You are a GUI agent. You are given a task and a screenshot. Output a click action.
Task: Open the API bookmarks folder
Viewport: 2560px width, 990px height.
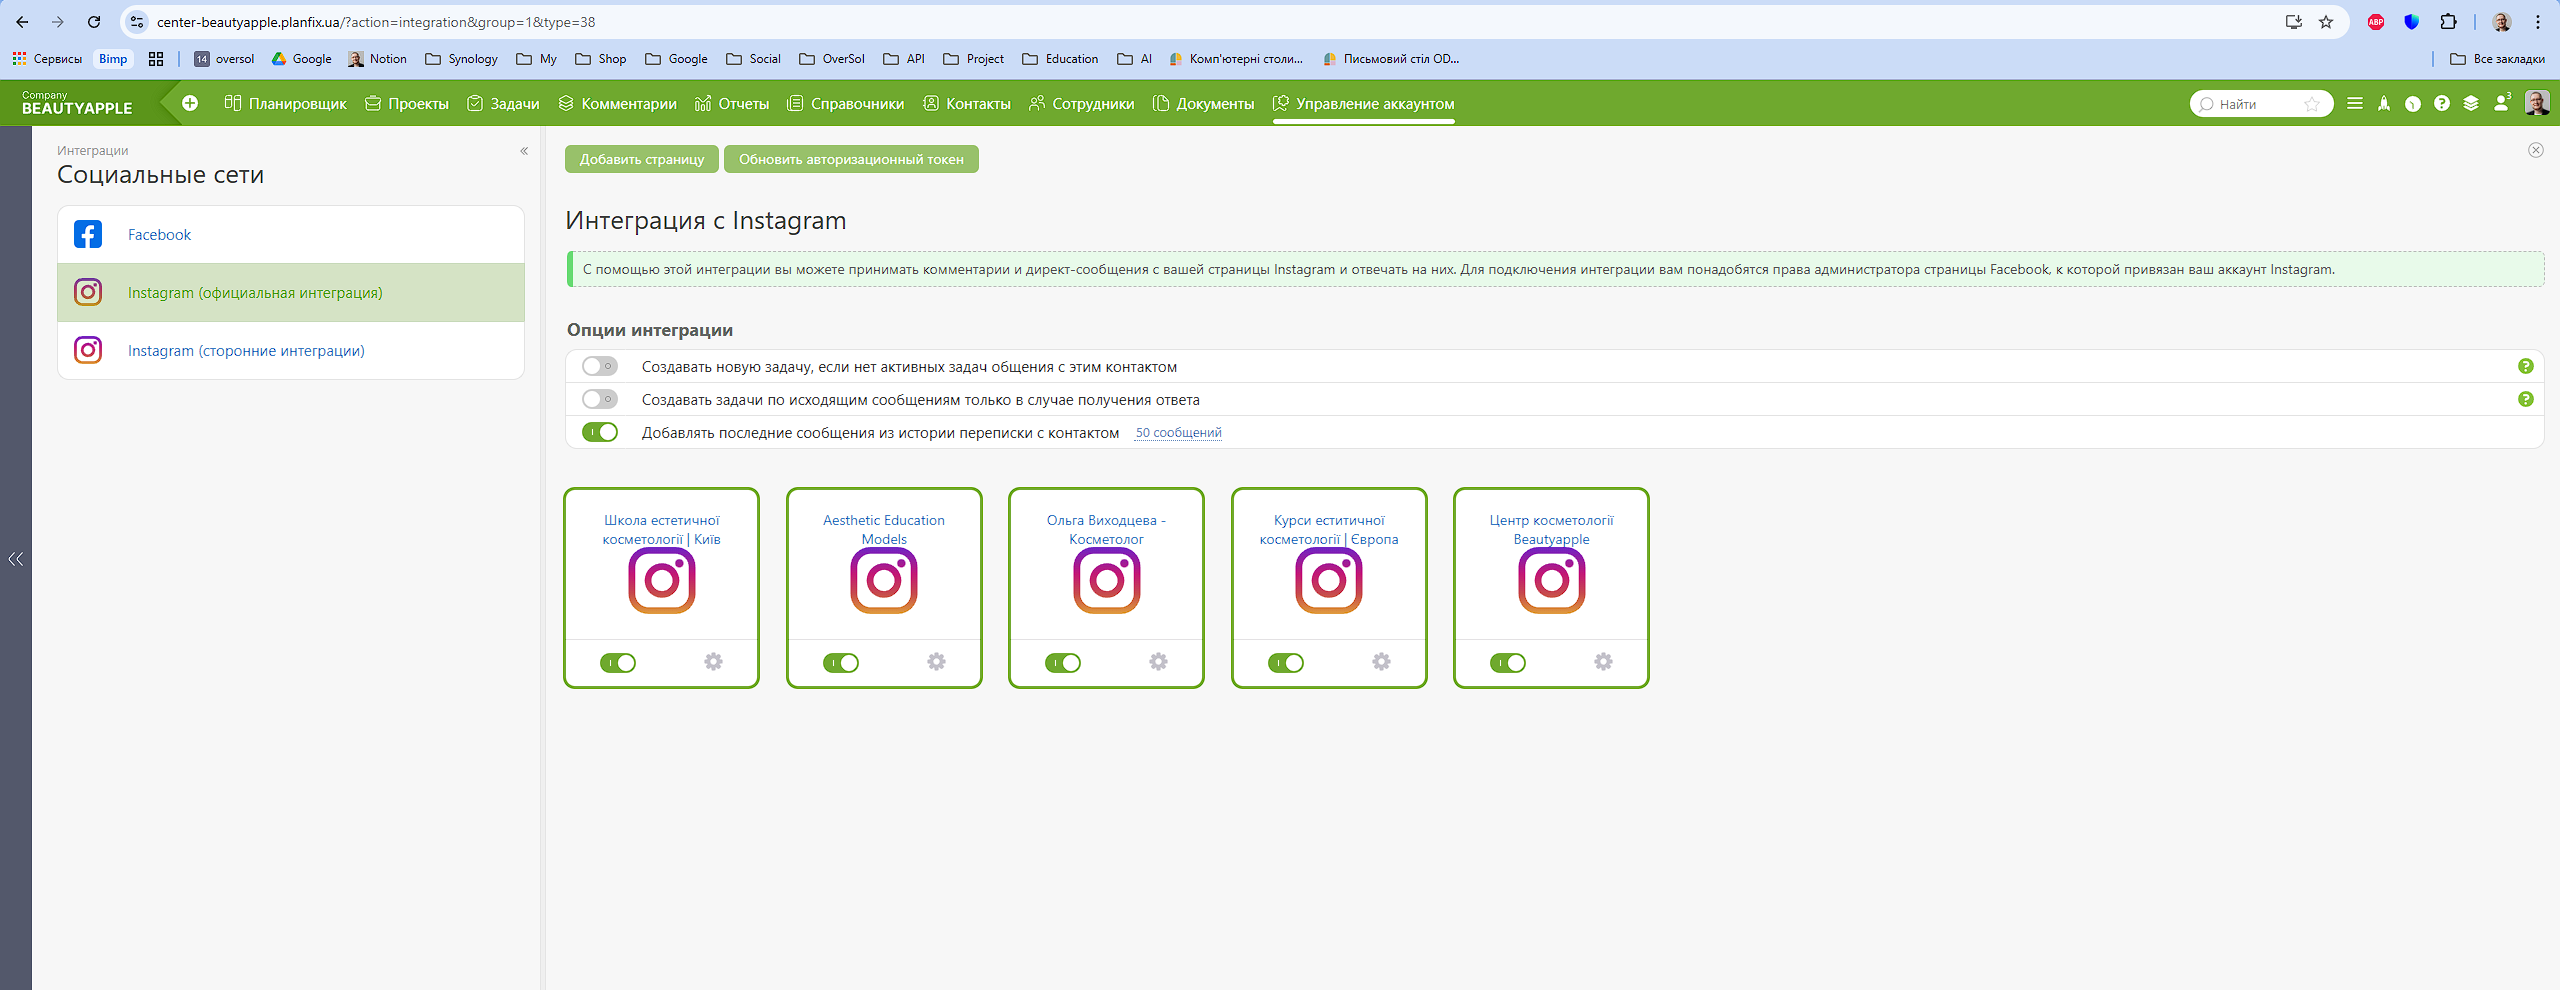click(904, 59)
